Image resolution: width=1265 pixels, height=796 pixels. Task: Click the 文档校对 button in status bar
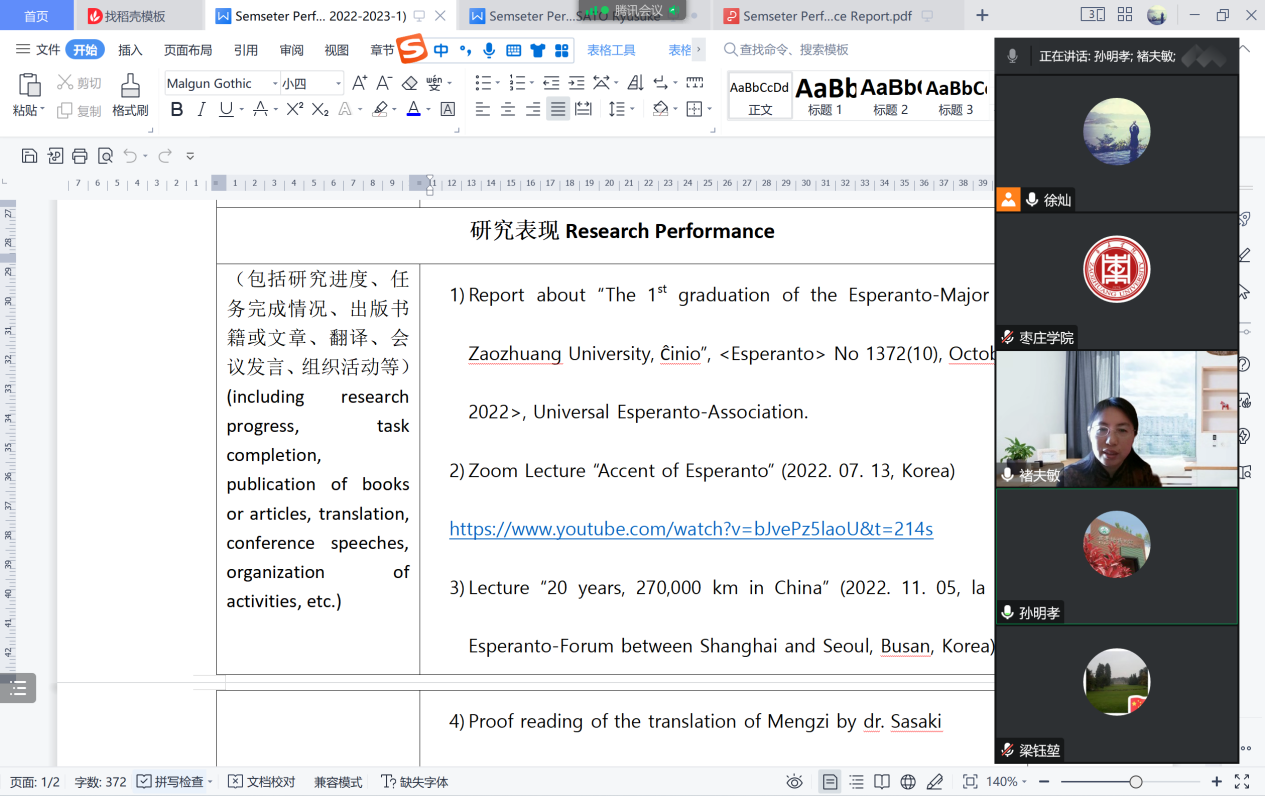click(x=262, y=782)
